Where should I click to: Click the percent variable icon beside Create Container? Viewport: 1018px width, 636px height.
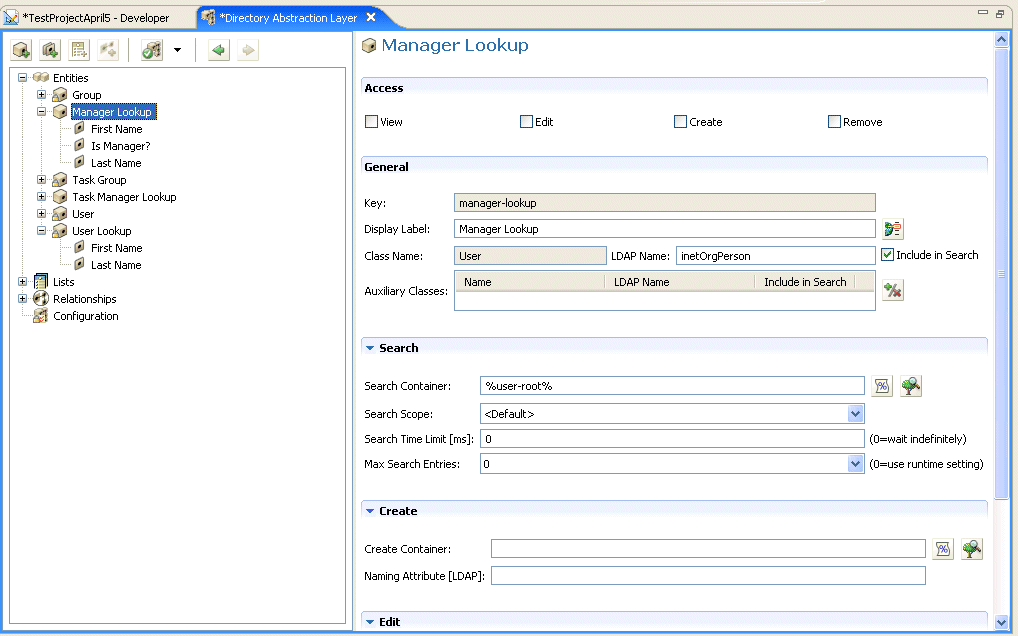(942, 548)
